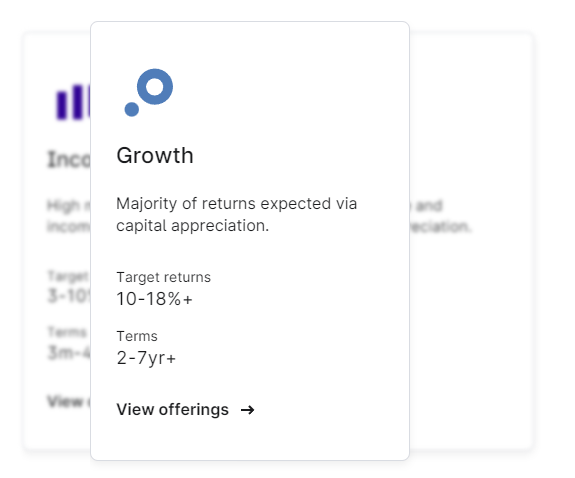
Task: Click the Target returns label on Growth card
Action: pyautogui.click(x=164, y=277)
